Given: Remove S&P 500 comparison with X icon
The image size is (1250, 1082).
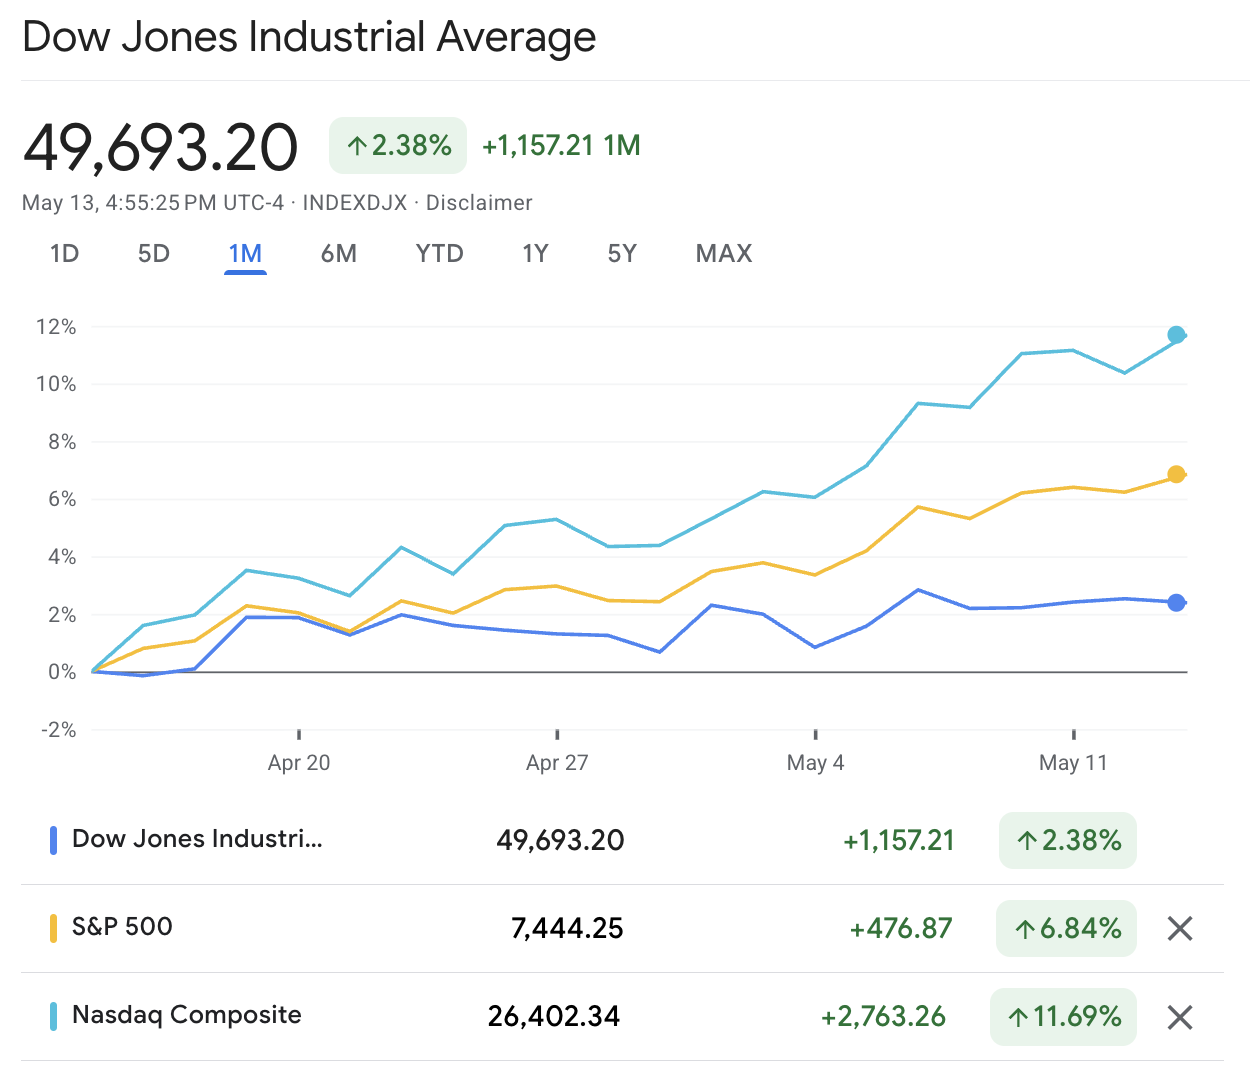Looking at the screenshot, I should [1180, 929].
